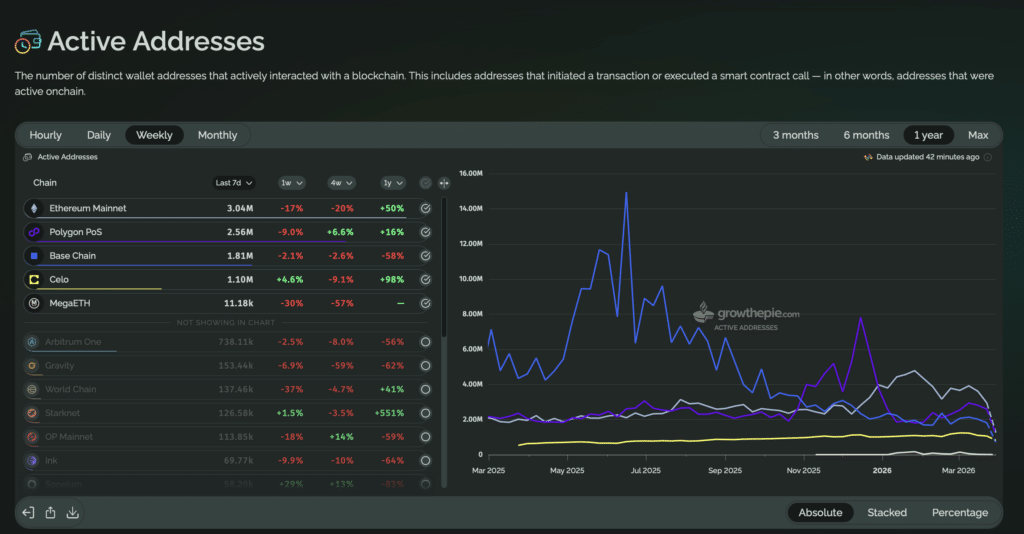Image resolution: width=1024 pixels, height=534 pixels.
Task: Click the select-all chains icon in header
Action: (425, 183)
